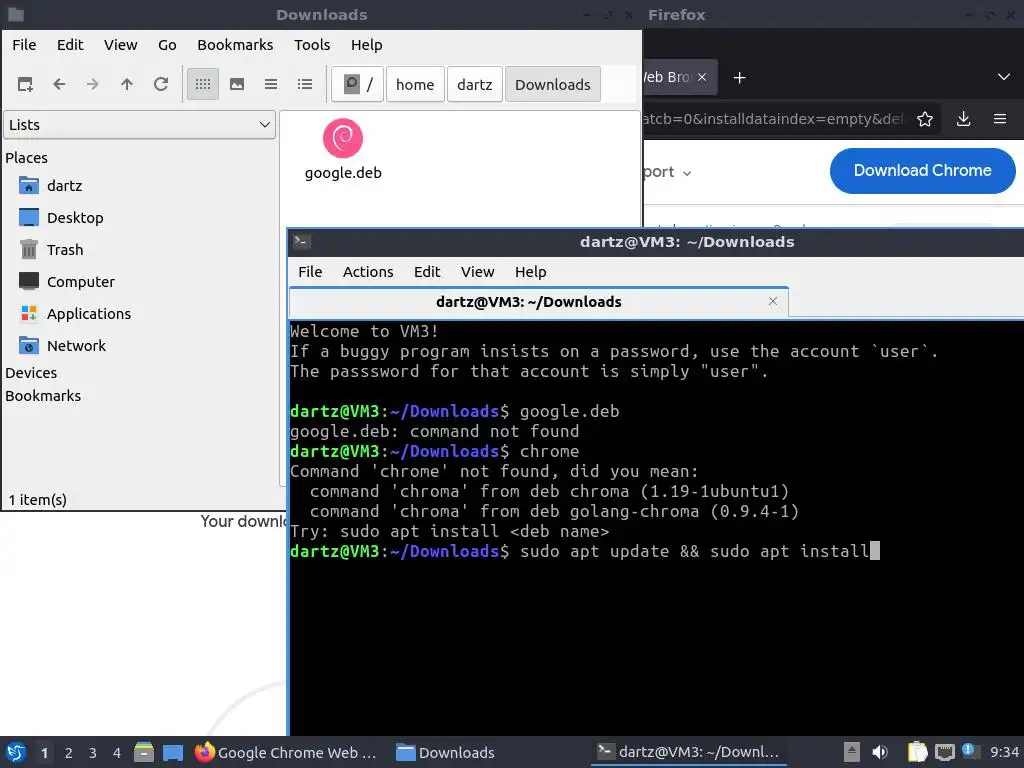Click the terminal window title bar icon
Viewport: 1024px width, 768px height.
click(x=301, y=241)
